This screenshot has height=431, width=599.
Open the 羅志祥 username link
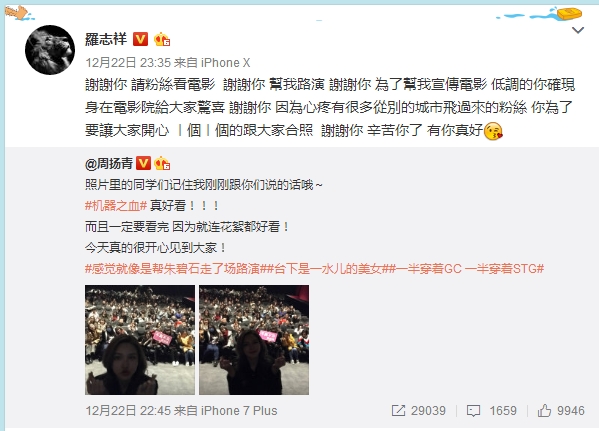pyautogui.click(x=106, y=39)
